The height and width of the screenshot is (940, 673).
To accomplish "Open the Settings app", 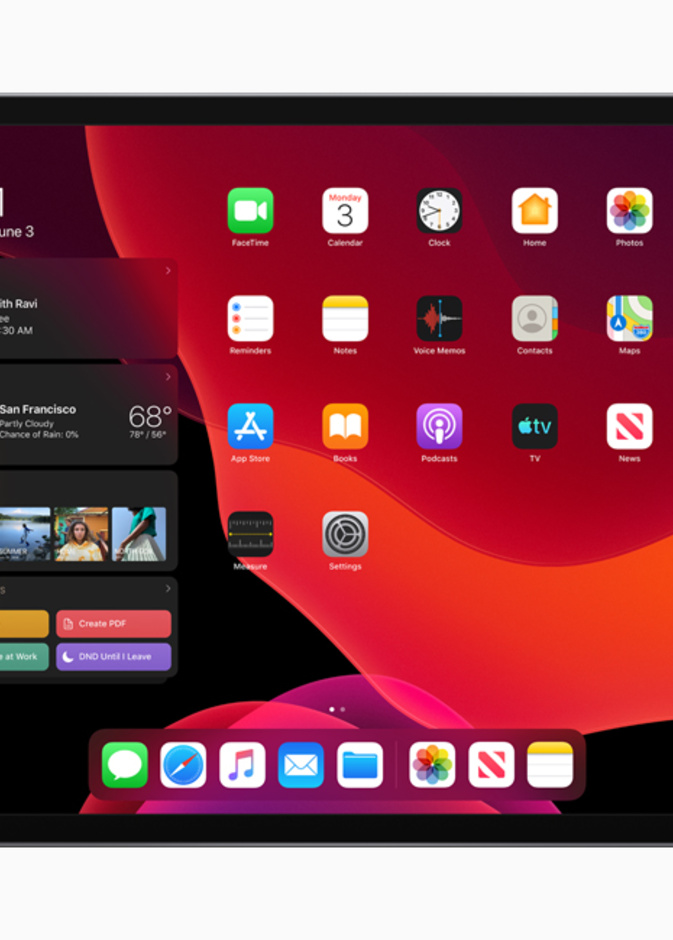I will (x=345, y=534).
